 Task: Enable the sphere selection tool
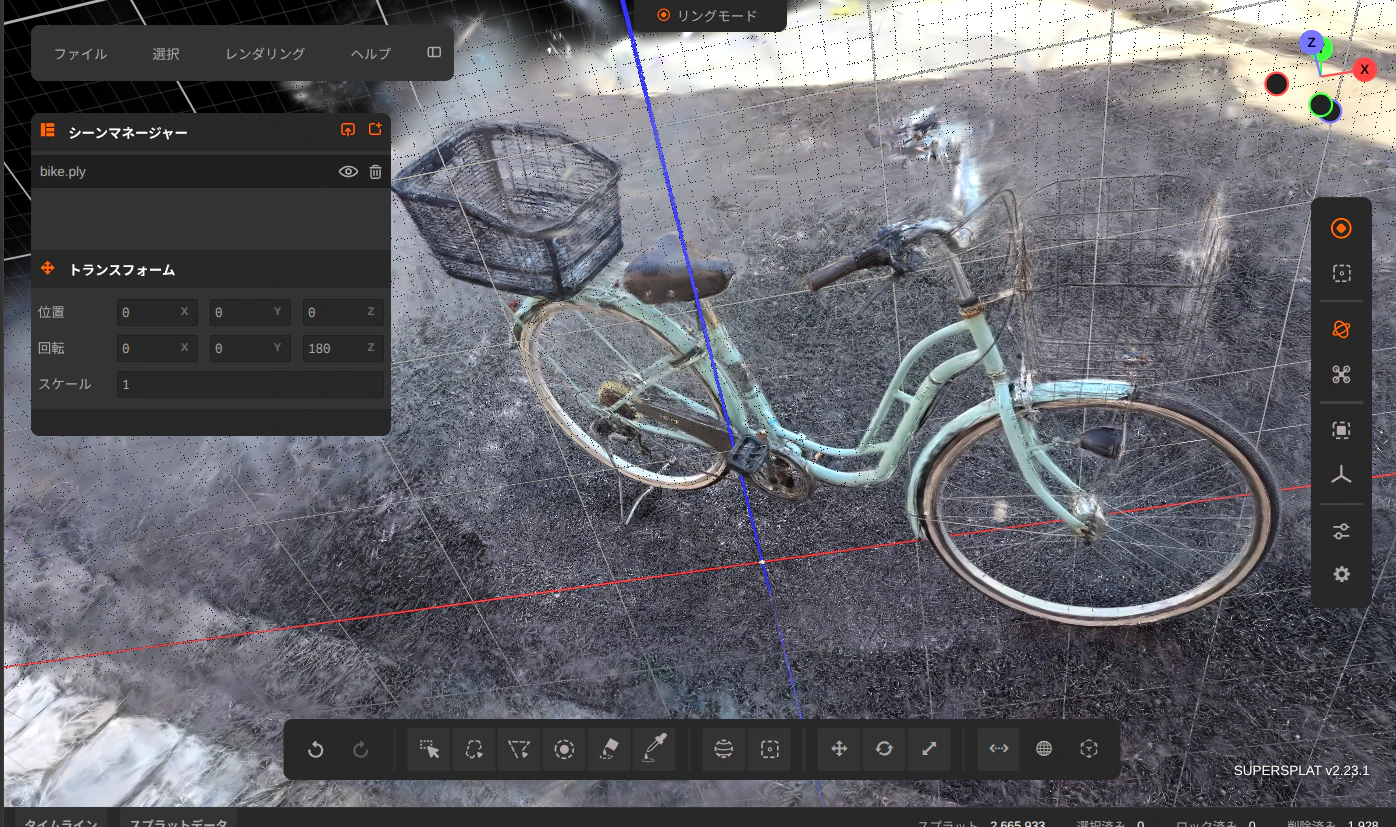pyautogui.click(x=724, y=749)
